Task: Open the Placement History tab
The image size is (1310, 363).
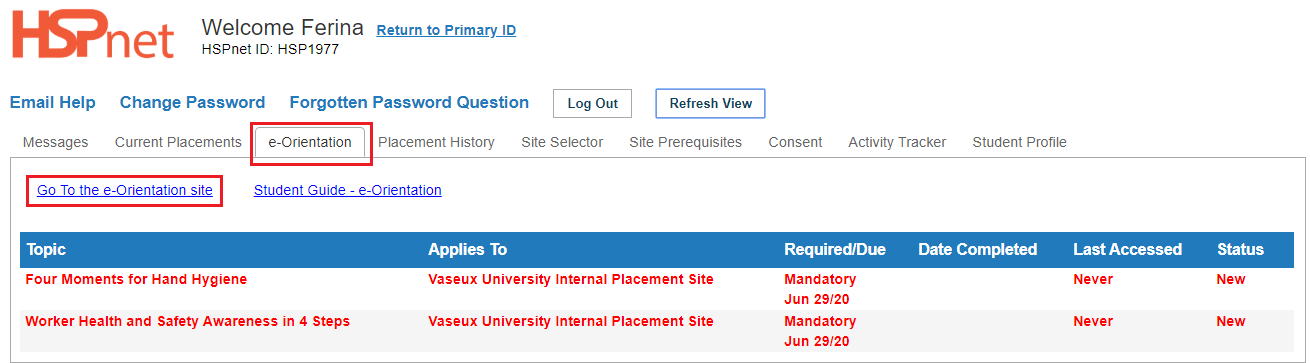Action: tap(436, 142)
